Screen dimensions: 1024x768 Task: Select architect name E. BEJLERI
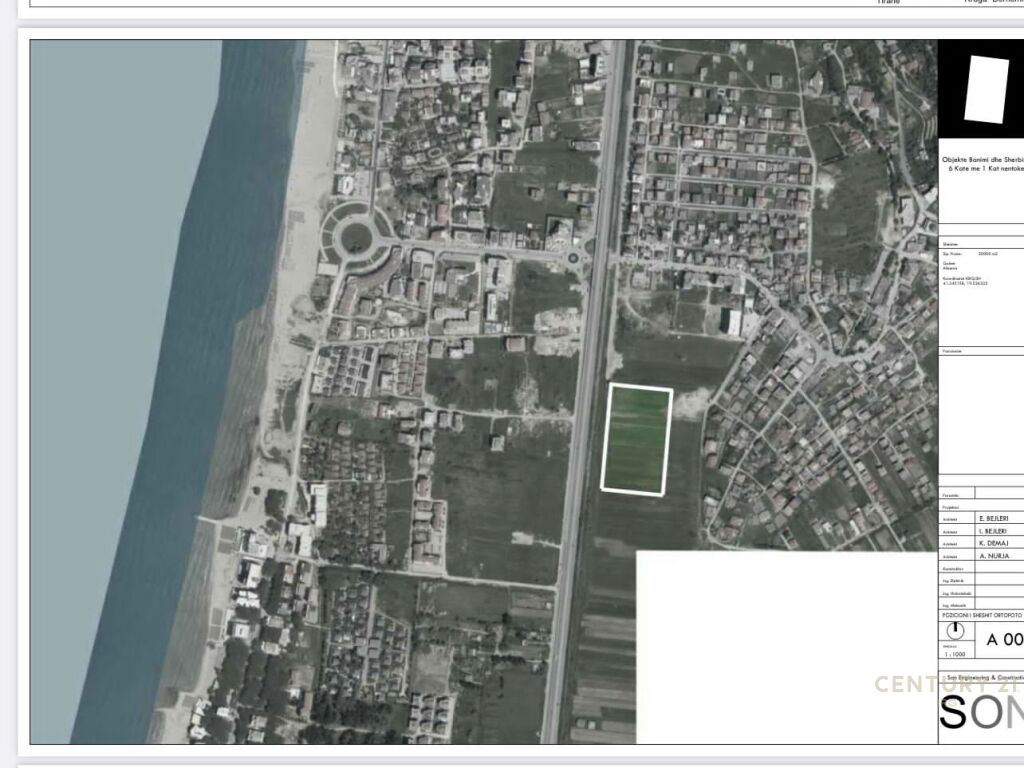click(993, 519)
